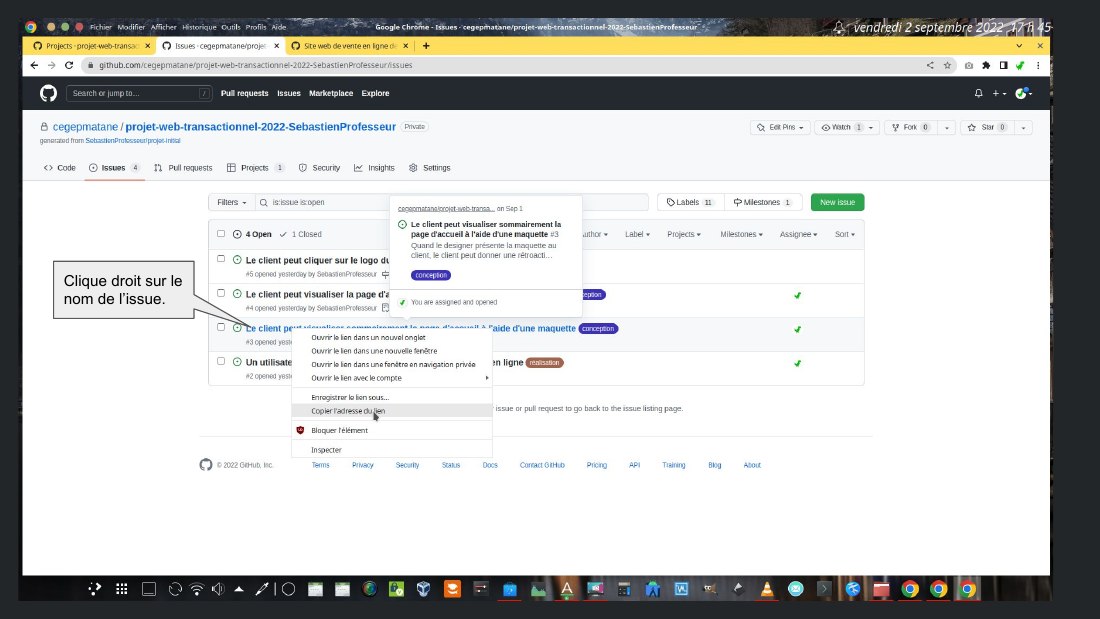
Task: Go back with the browser back arrow
Action: pos(34,65)
